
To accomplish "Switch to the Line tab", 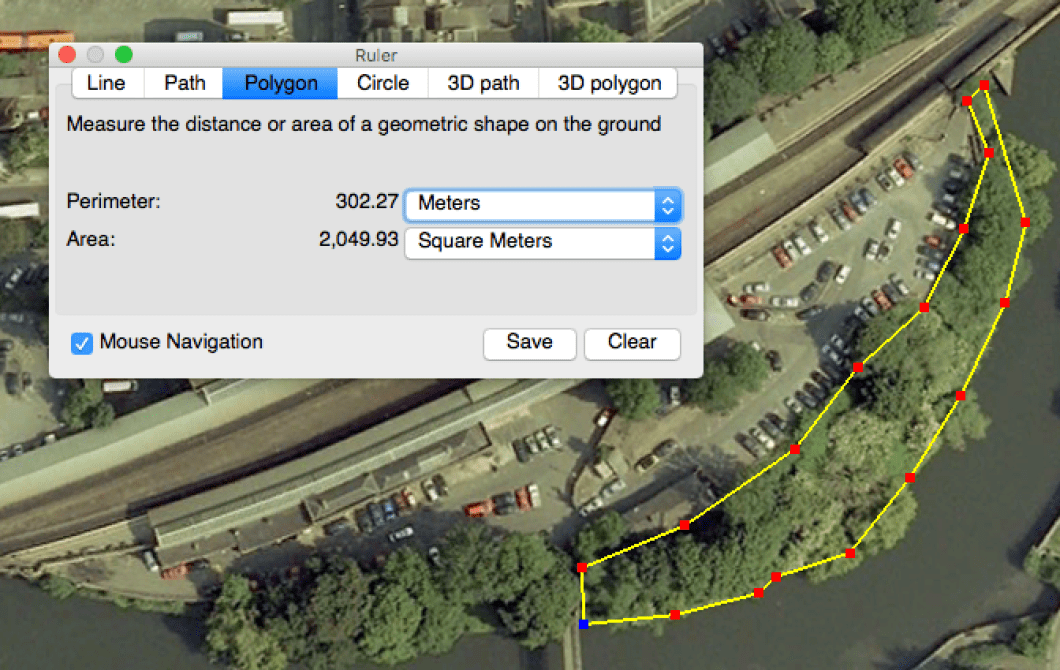I will point(106,83).
